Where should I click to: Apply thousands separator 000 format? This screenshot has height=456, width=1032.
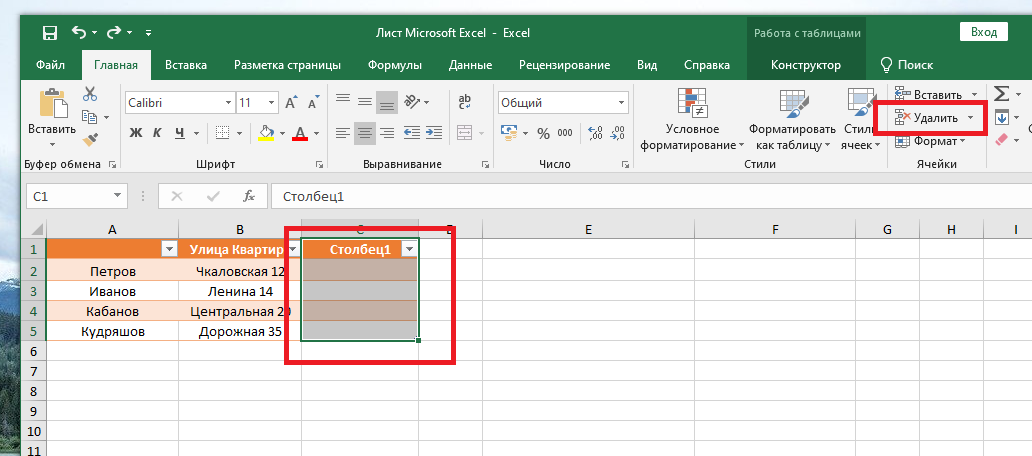pyautogui.click(x=565, y=133)
